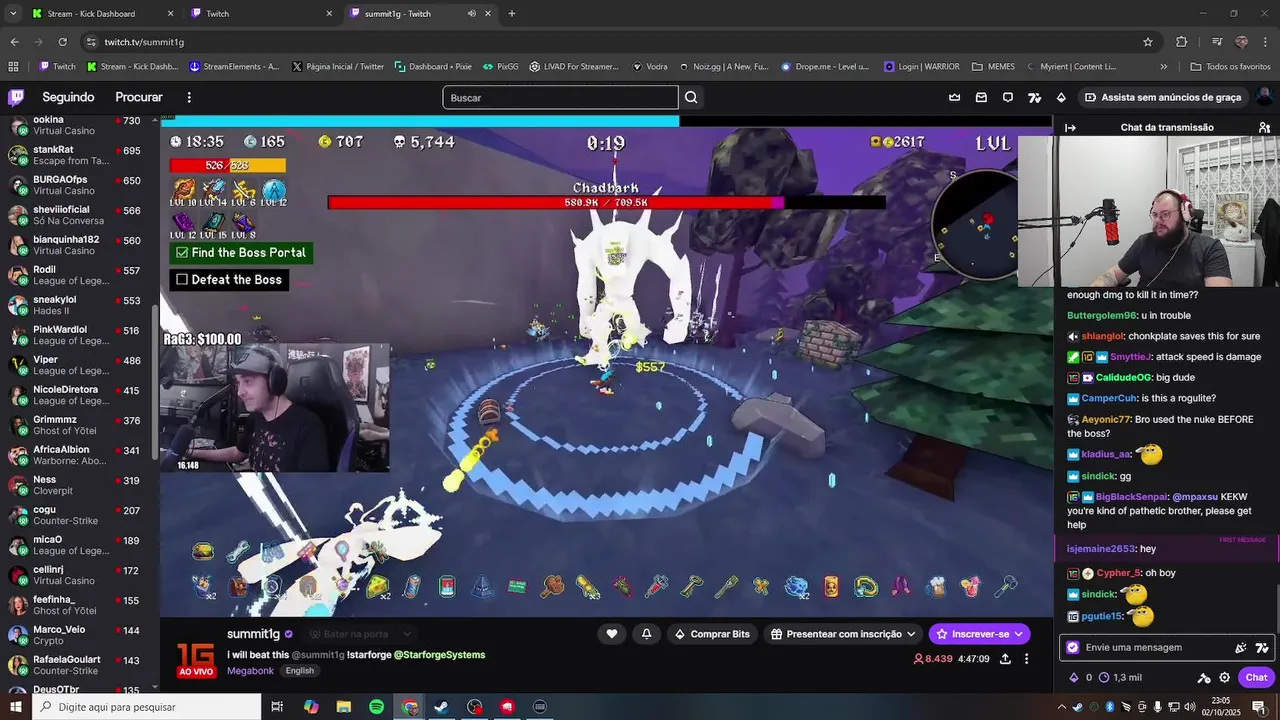
Task: Open Steam from taskbar
Action: pos(441,707)
